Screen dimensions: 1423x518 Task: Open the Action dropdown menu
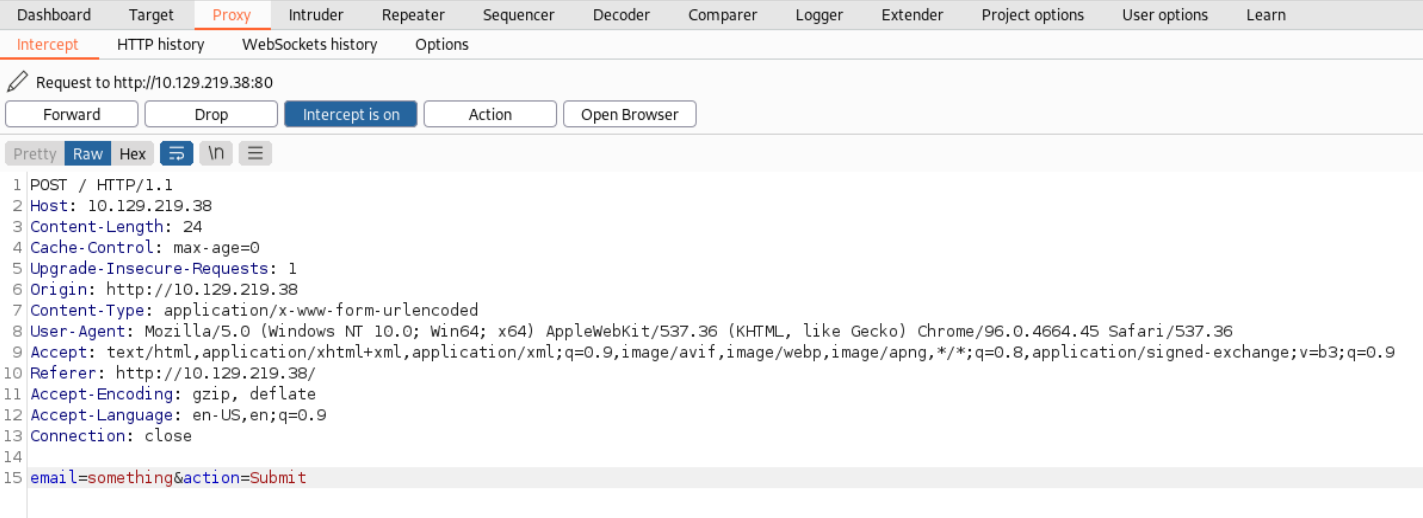coord(490,114)
